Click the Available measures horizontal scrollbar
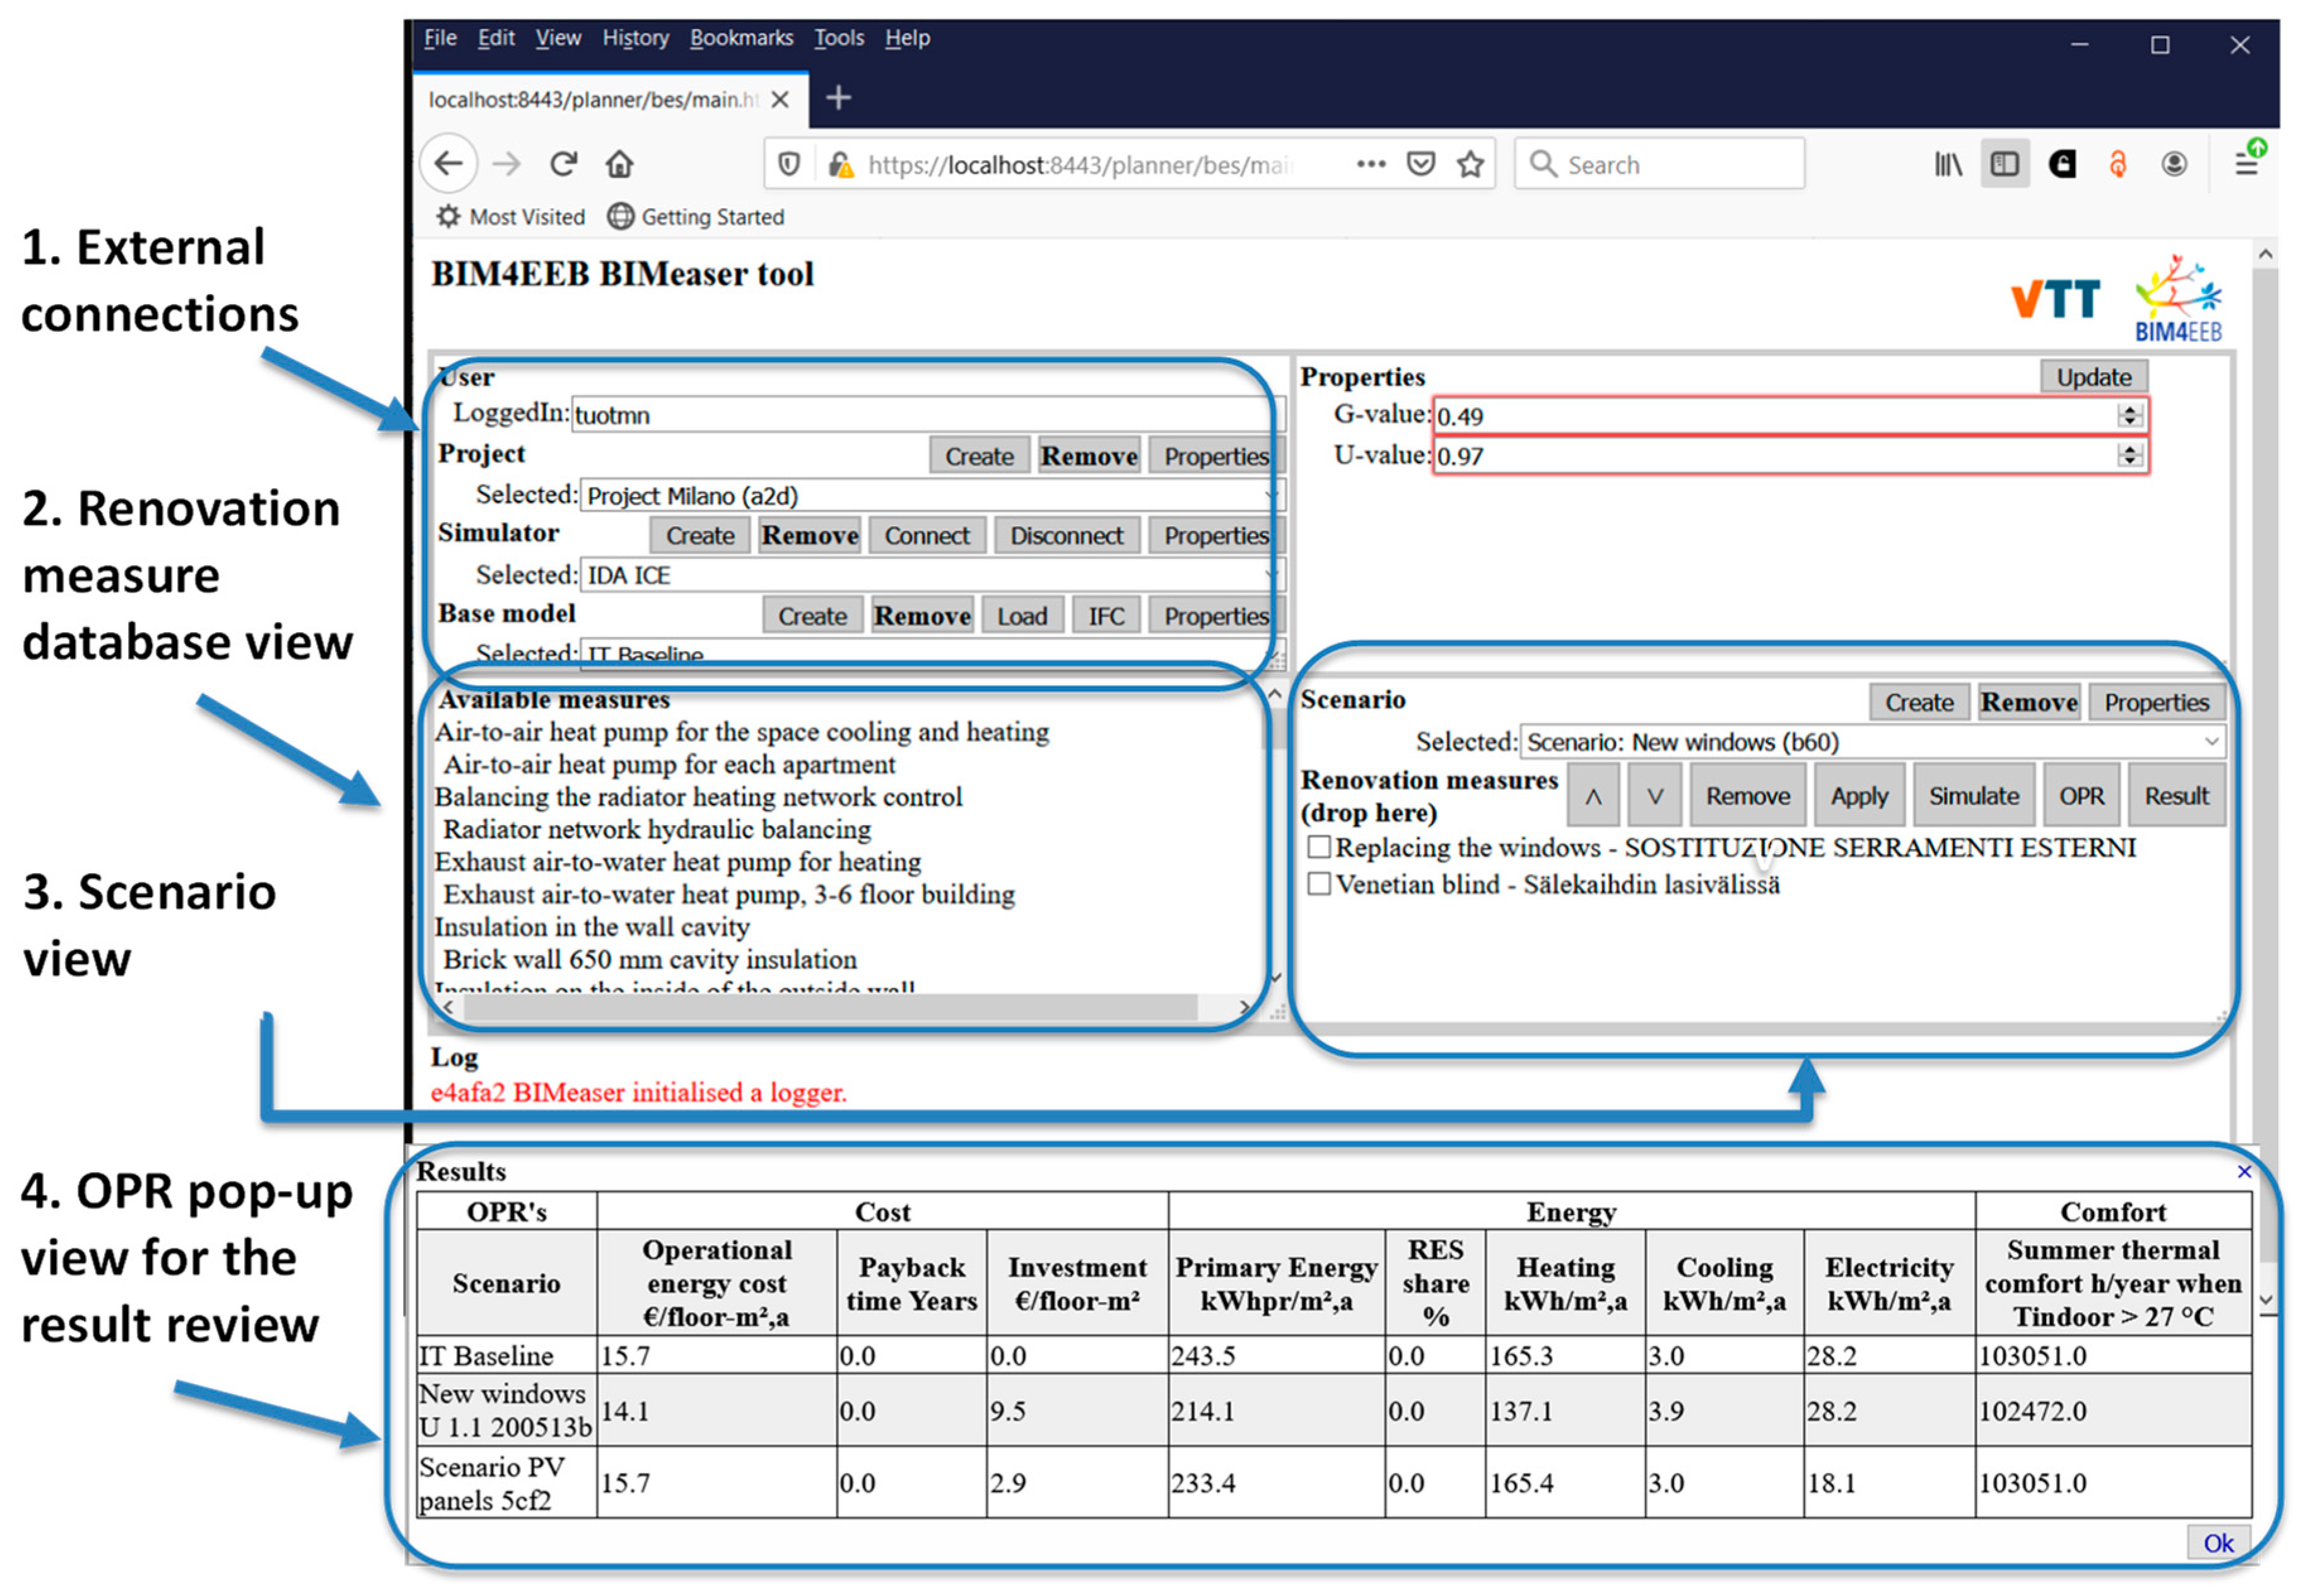 click(x=830, y=1008)
